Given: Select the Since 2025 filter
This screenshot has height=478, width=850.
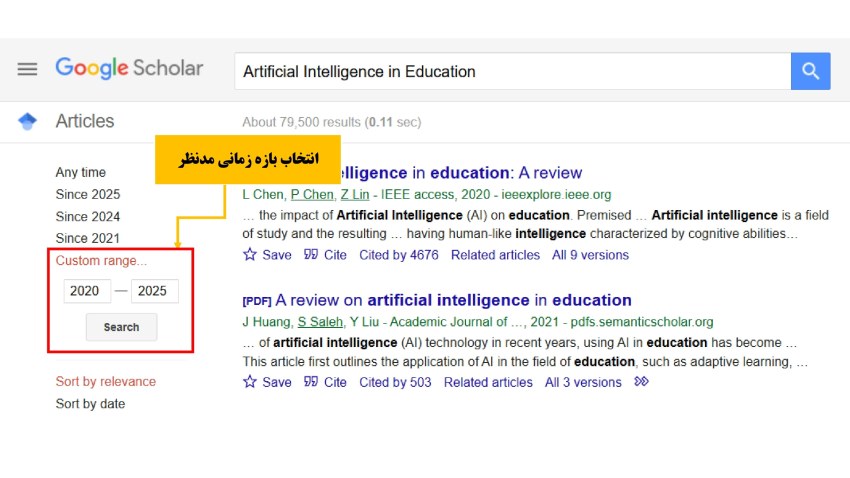Looking at the screenshot, I should (x=88, y=194).
